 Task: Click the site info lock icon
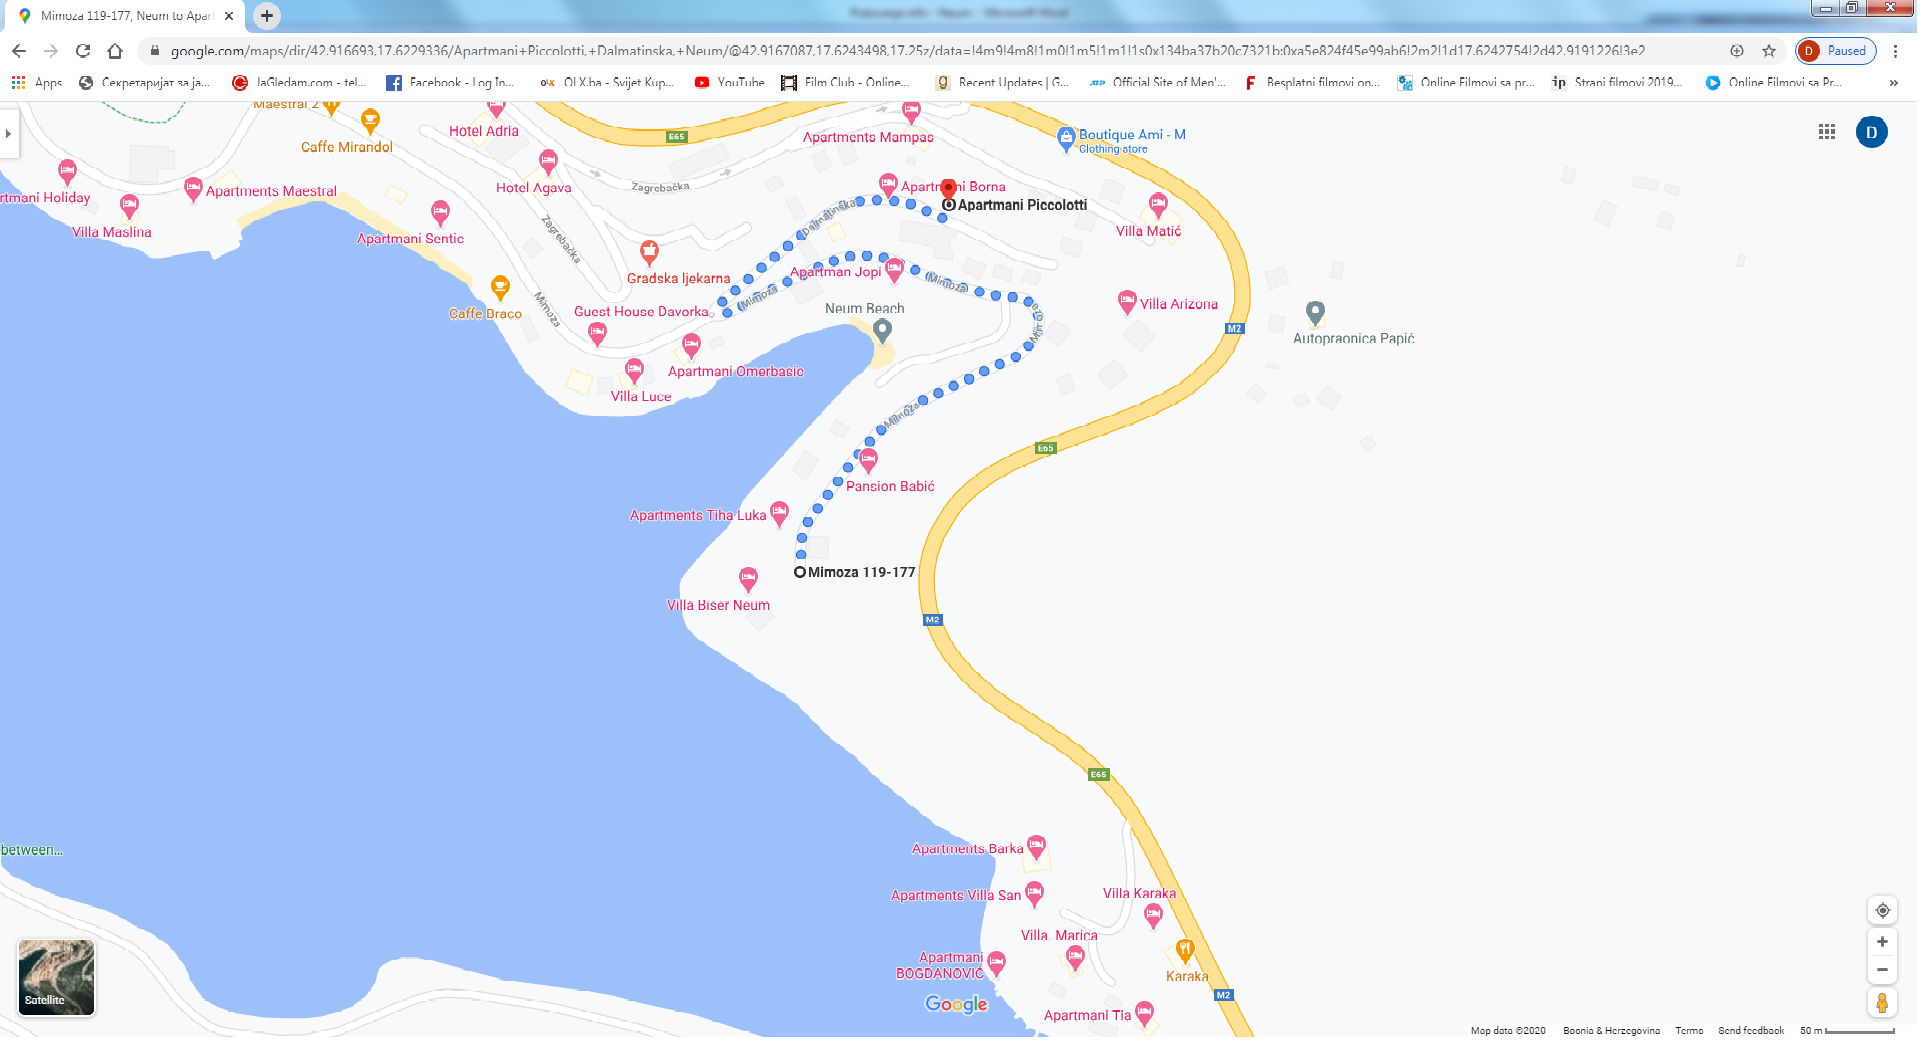click(x=154, y=51)
